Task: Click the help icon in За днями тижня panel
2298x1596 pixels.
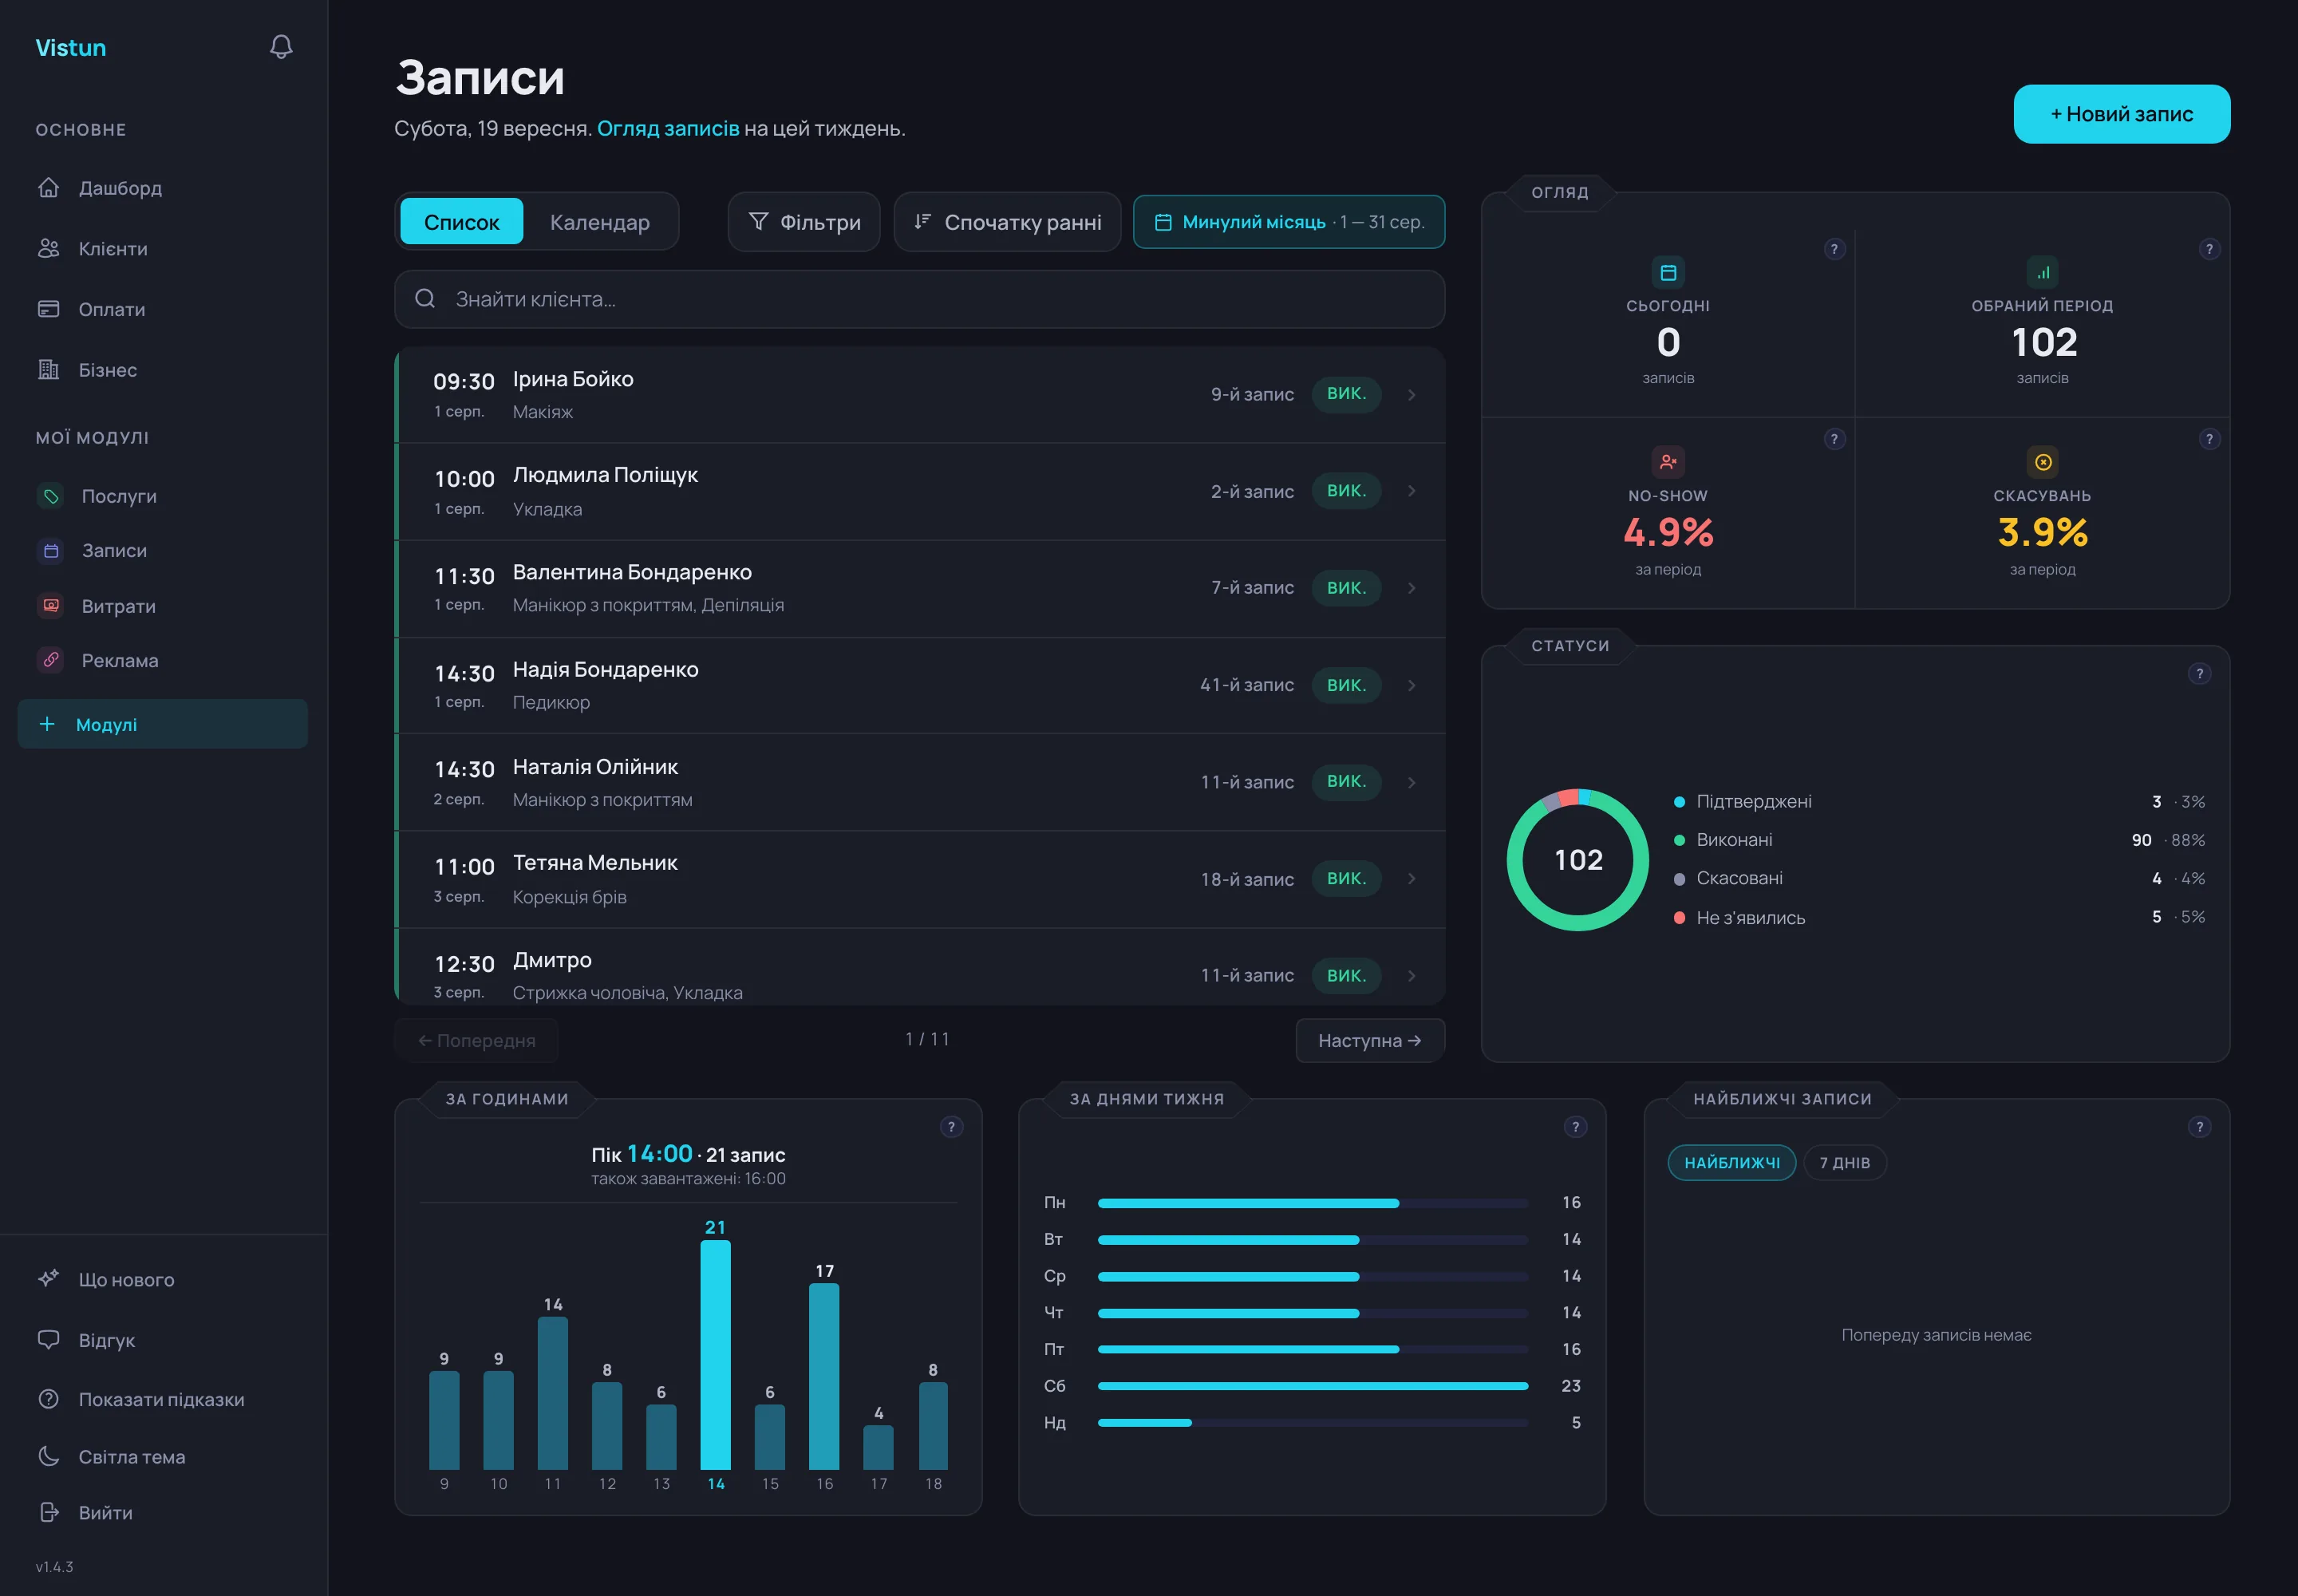Action: click(1575, 1127)
